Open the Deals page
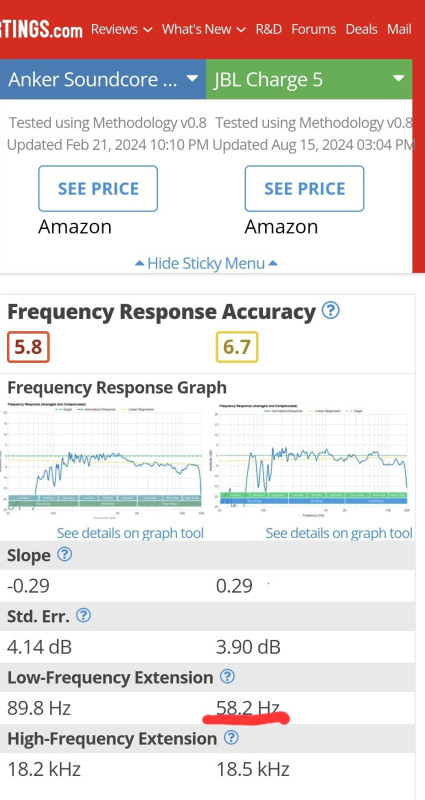The width and height of the screenshot is (425, 800). tap(361, 29)
